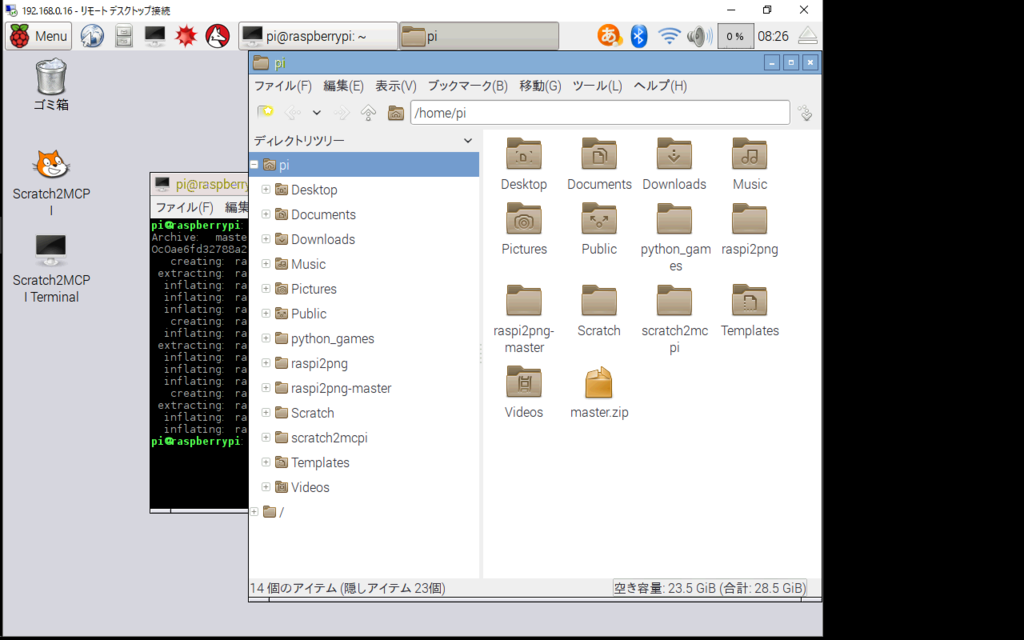Expand the Downloads node in the directory tree
1024x640 pixels.
[266, 239]
